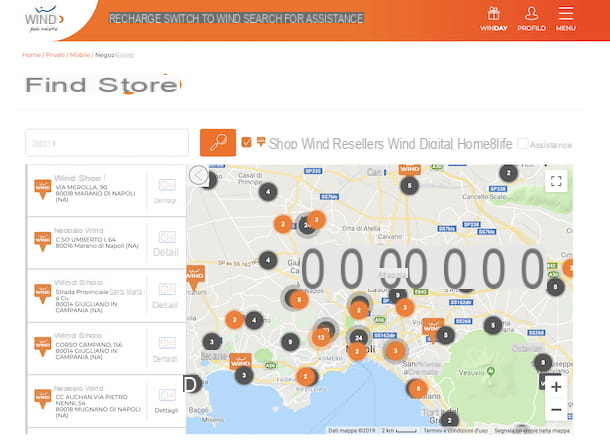Zoom in the map with plus
The image size is (610, 447).
click(x=556, y=387)
